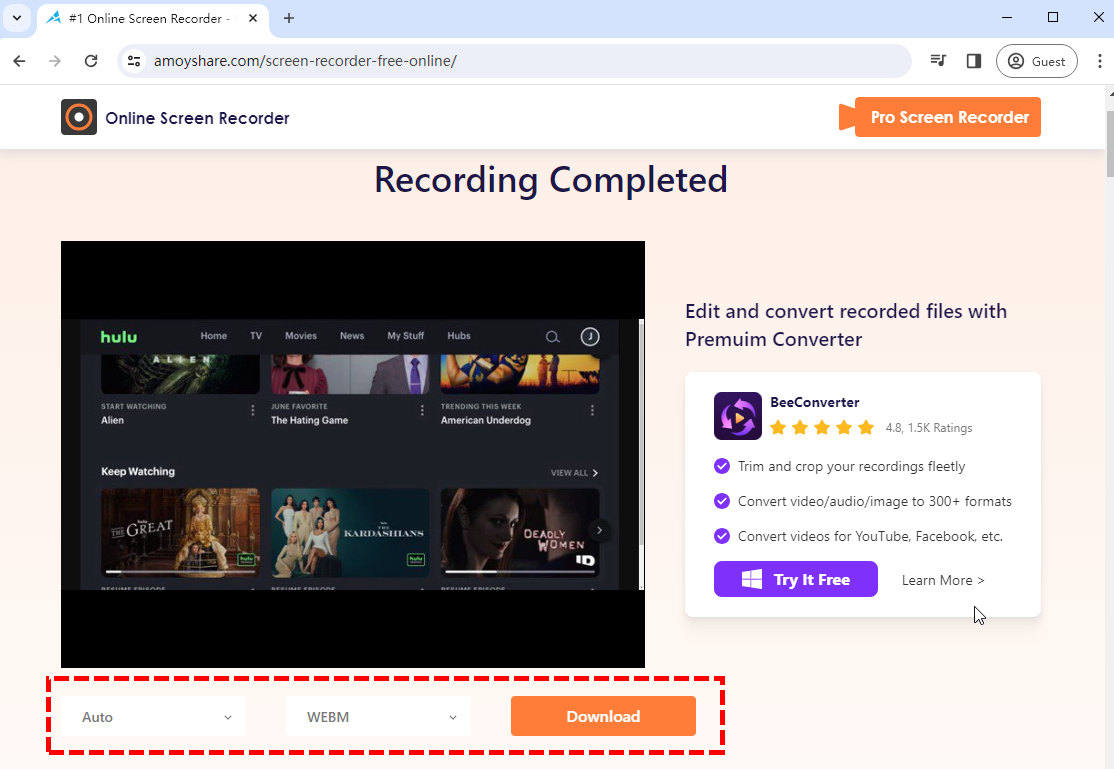
Task: Click the recorded video preview
Action: click(353, 454)
